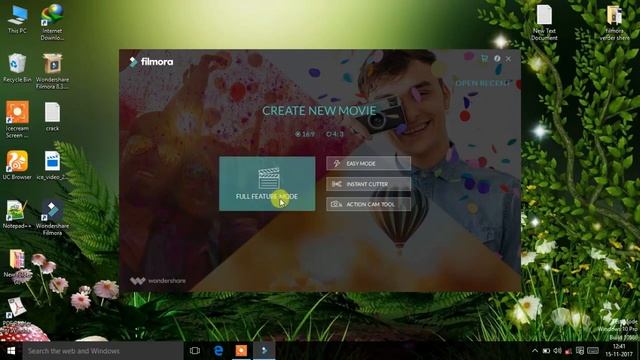Select This PC desktop icon
This screenshot has height=360, width=640.
(17, 20)
